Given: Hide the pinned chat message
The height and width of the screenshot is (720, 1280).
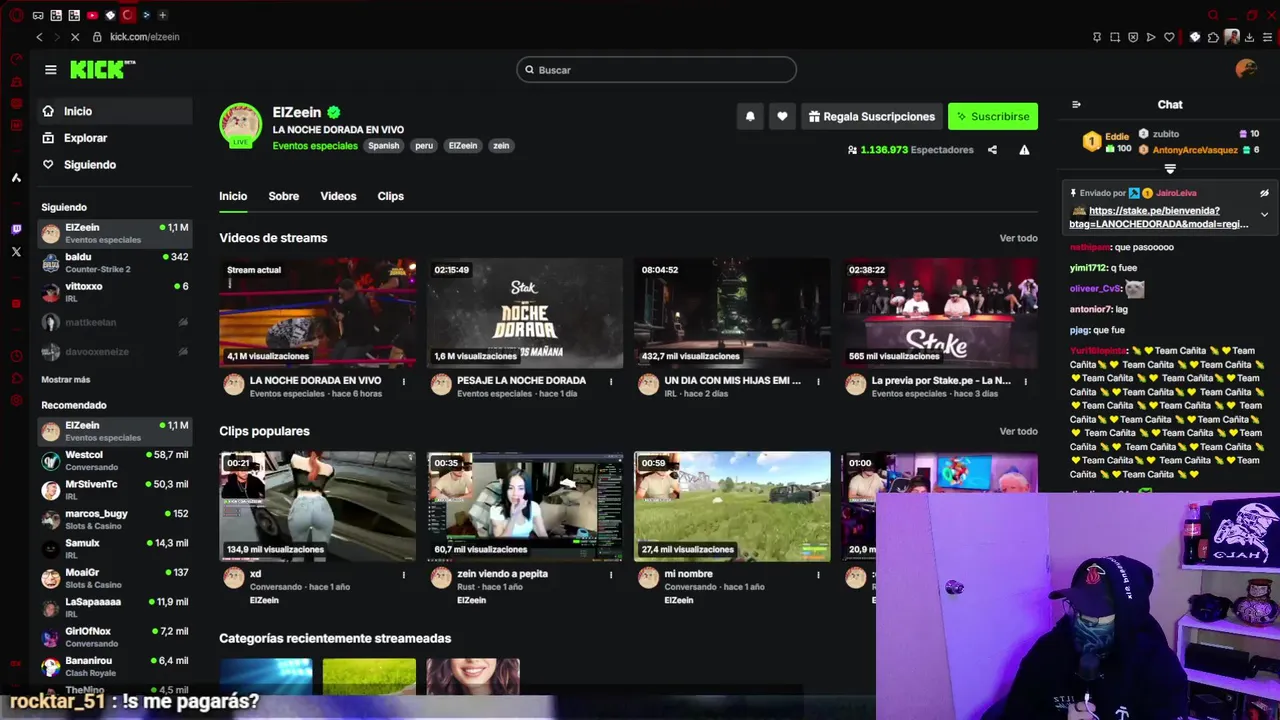Looking at the screenshot, I should point(1264,193).
